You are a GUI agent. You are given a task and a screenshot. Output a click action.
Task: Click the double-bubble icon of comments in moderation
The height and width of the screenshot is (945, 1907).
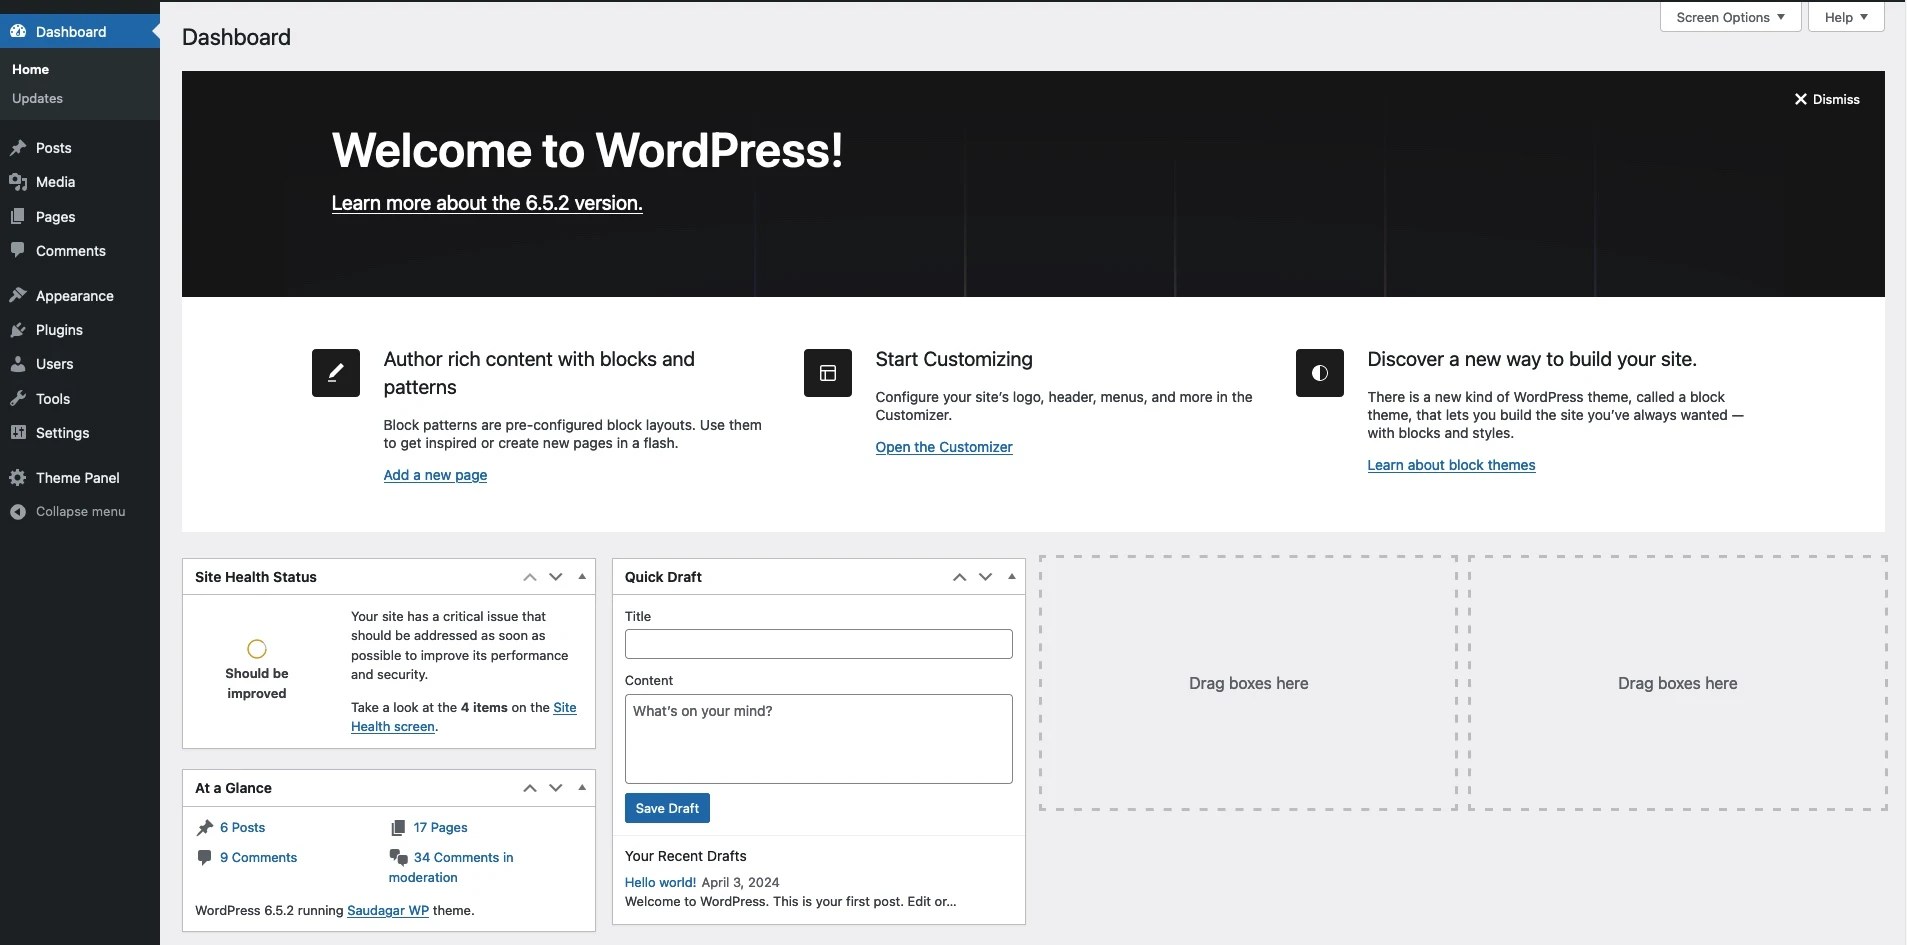398,857
